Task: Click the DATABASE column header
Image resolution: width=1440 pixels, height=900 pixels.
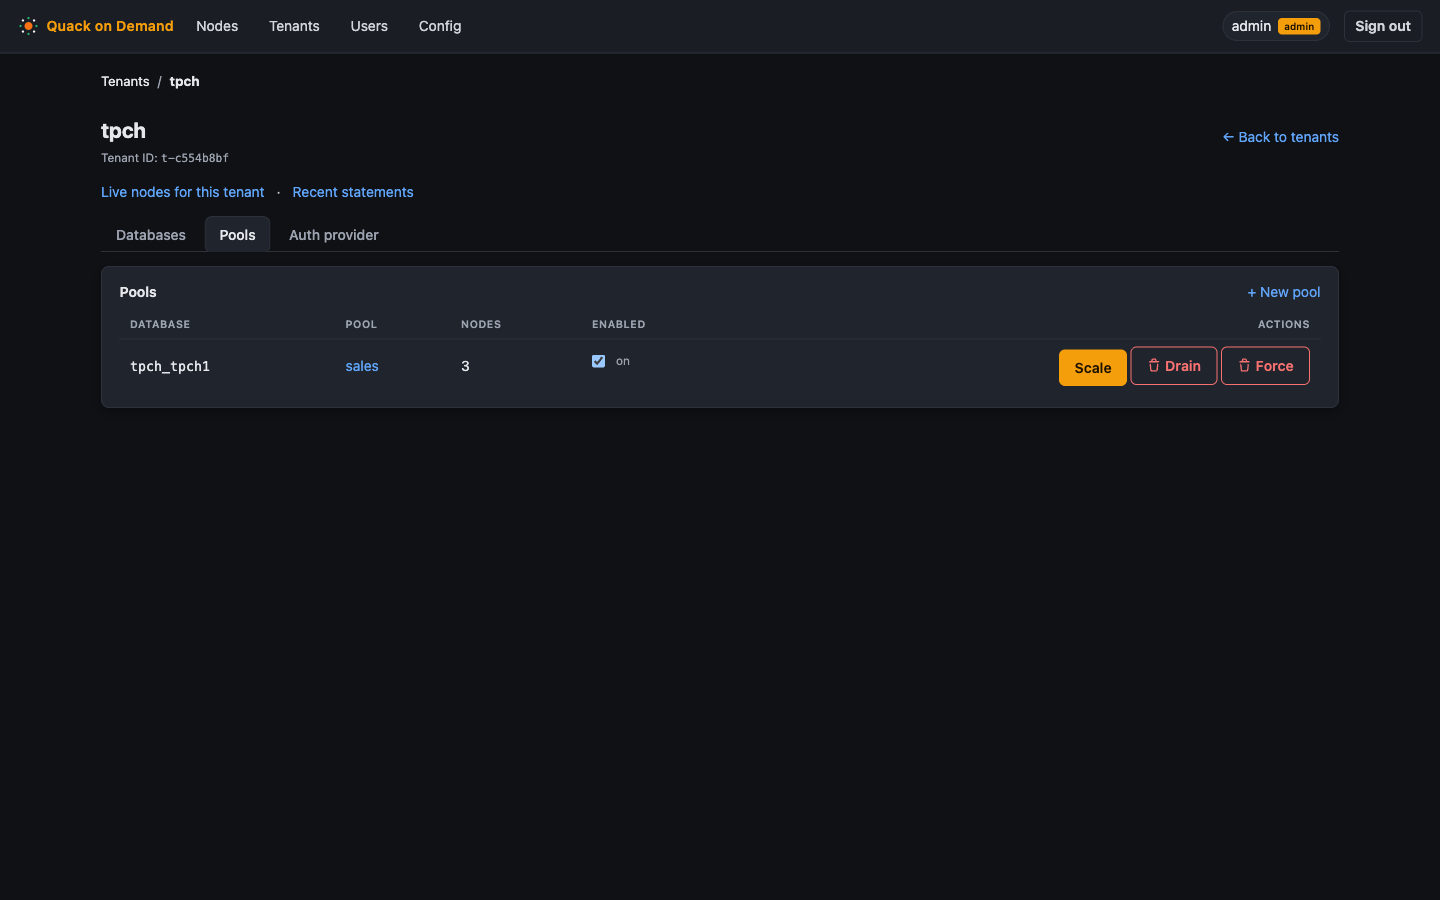Action: coord(160,324)
